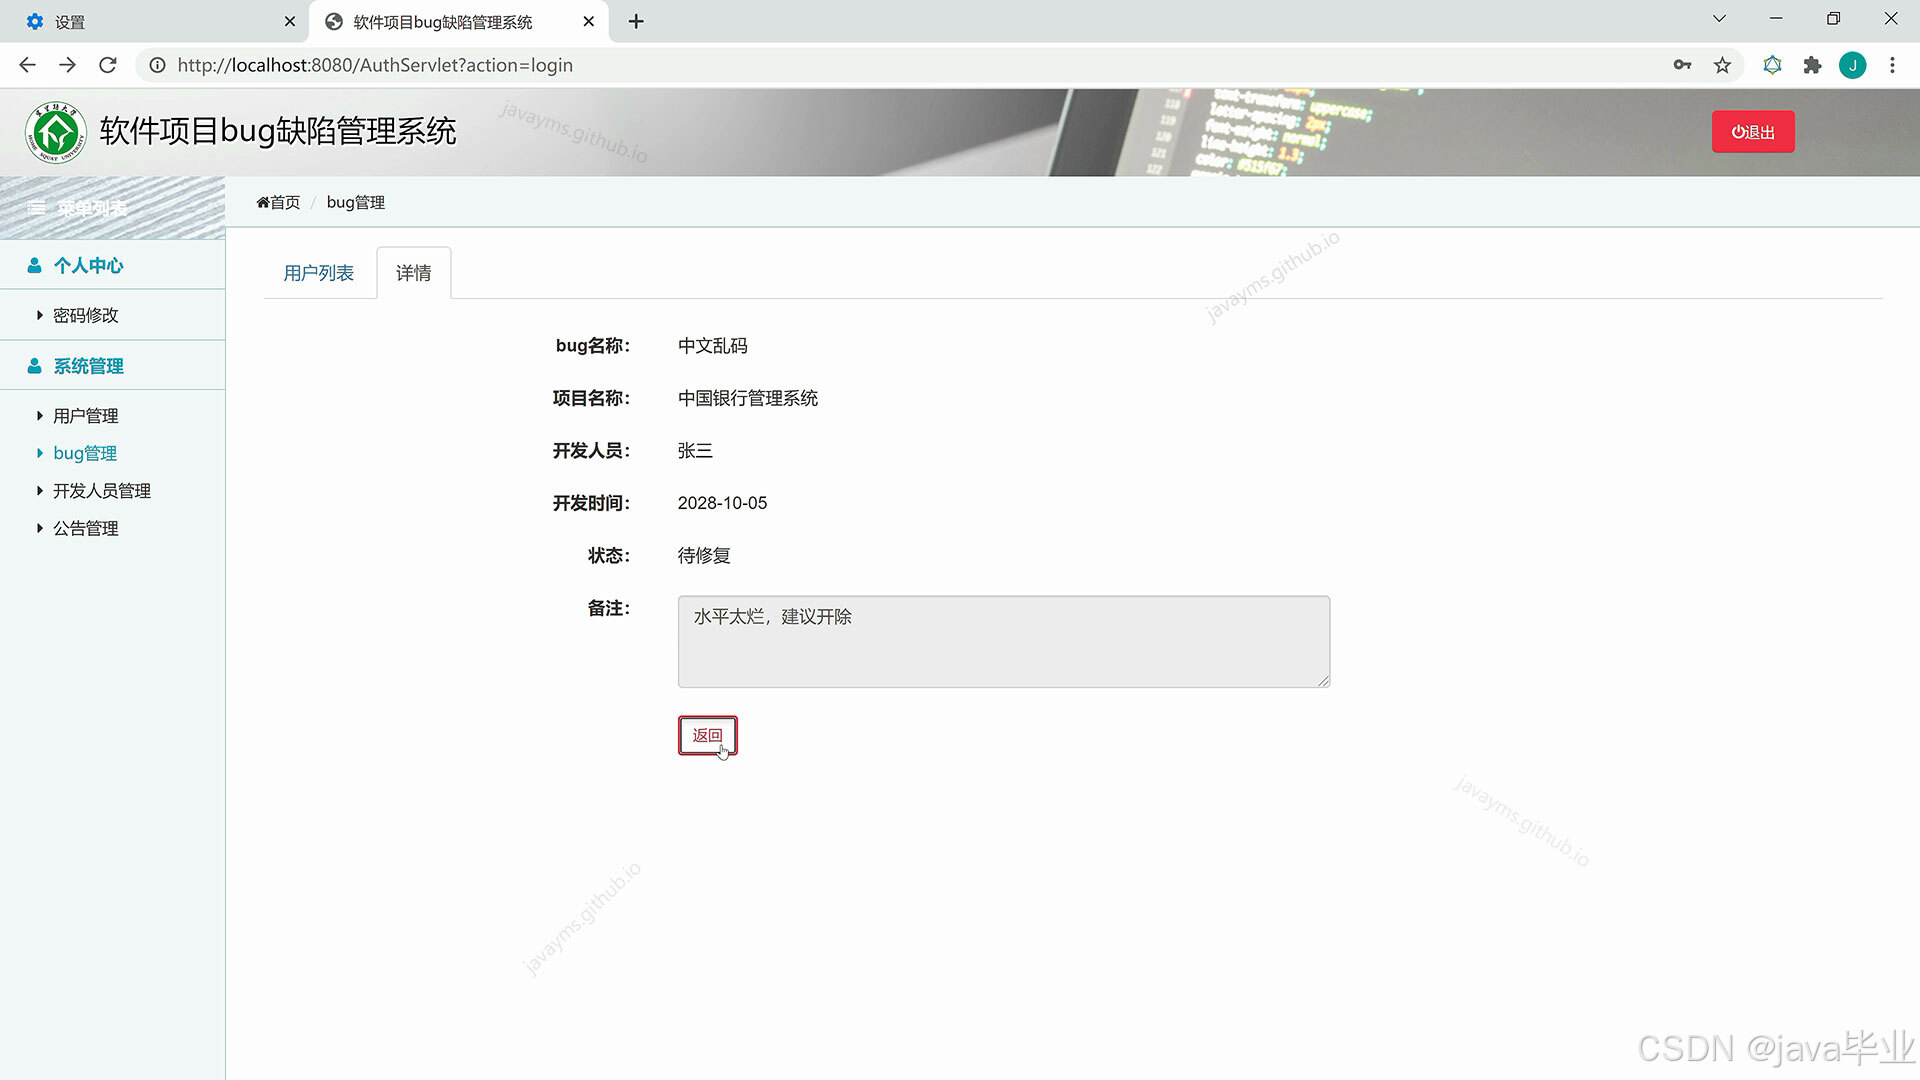
Task: Click the 密码修改 arrow bullet
Action: pos(40,315)
